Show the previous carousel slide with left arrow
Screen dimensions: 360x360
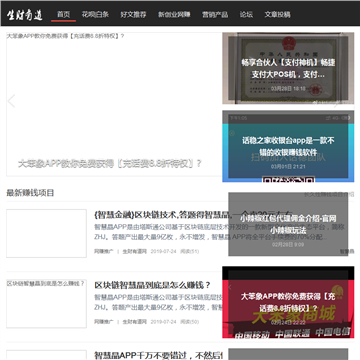[x=12, y=101]
